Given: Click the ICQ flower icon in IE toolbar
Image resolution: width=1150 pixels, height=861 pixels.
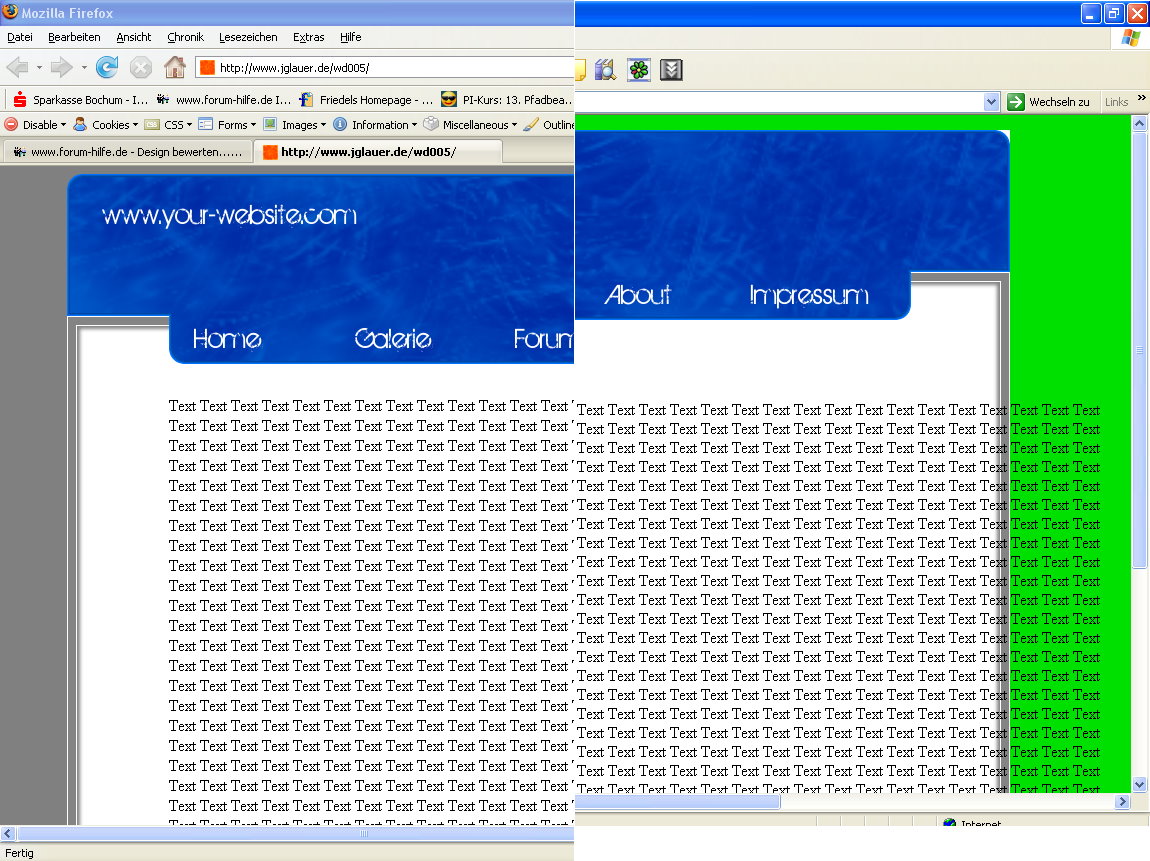Looking at the screenshot, I should (638, 69).
